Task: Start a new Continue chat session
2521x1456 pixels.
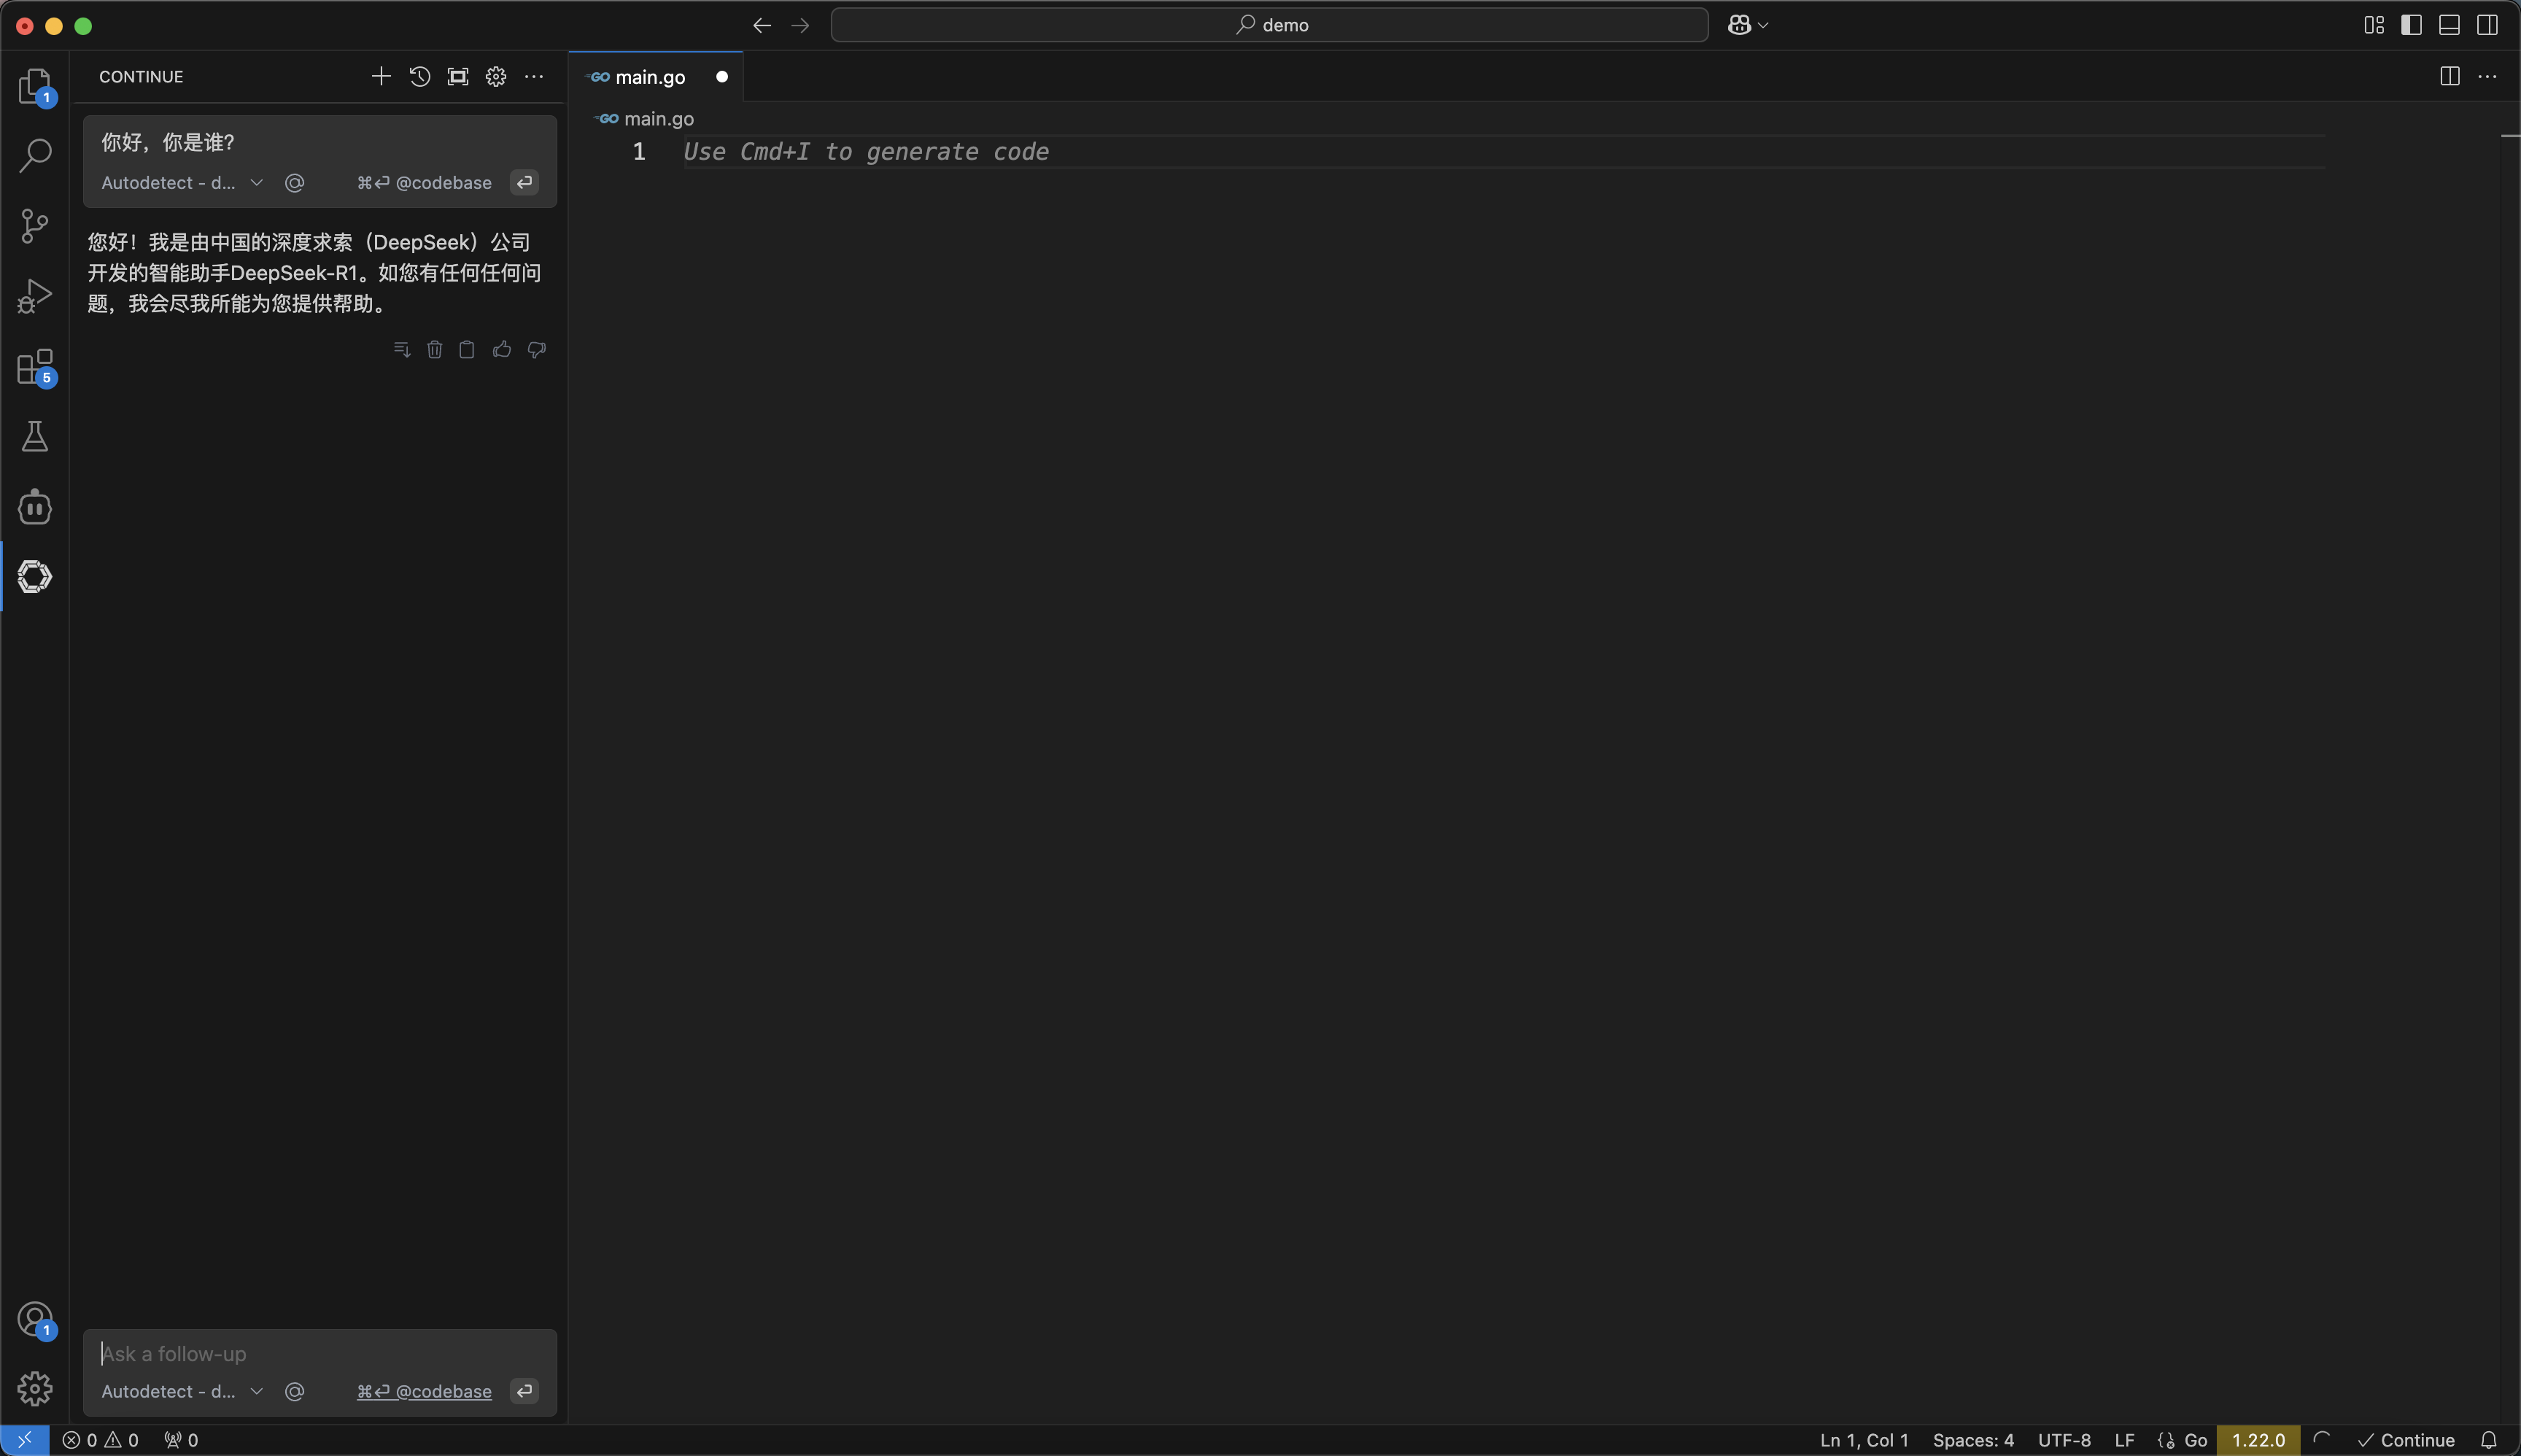Action: pos(381,77)
